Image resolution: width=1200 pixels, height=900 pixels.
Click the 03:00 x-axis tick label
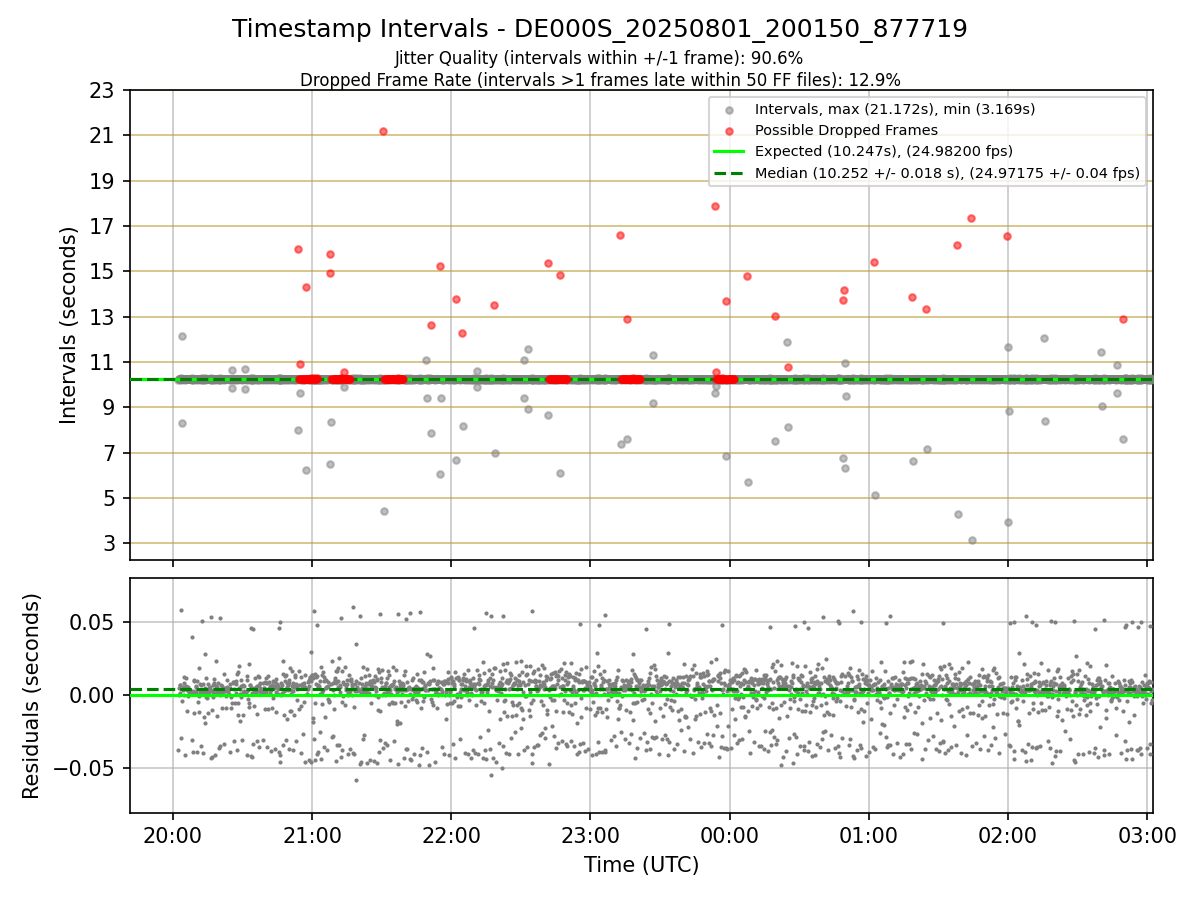tap(1146, 835)
